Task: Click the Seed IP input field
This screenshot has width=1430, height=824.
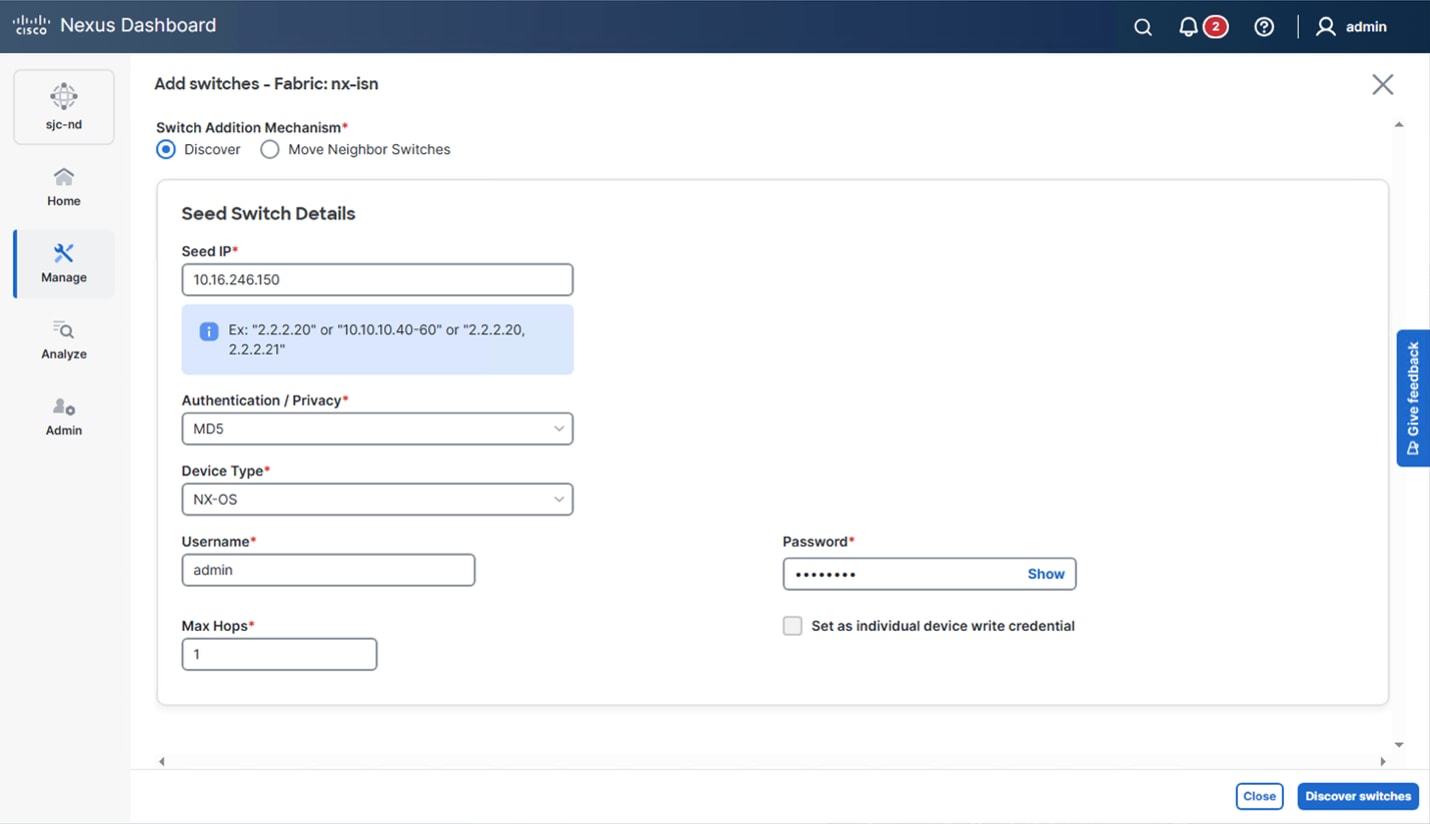Action: (377, 280)
